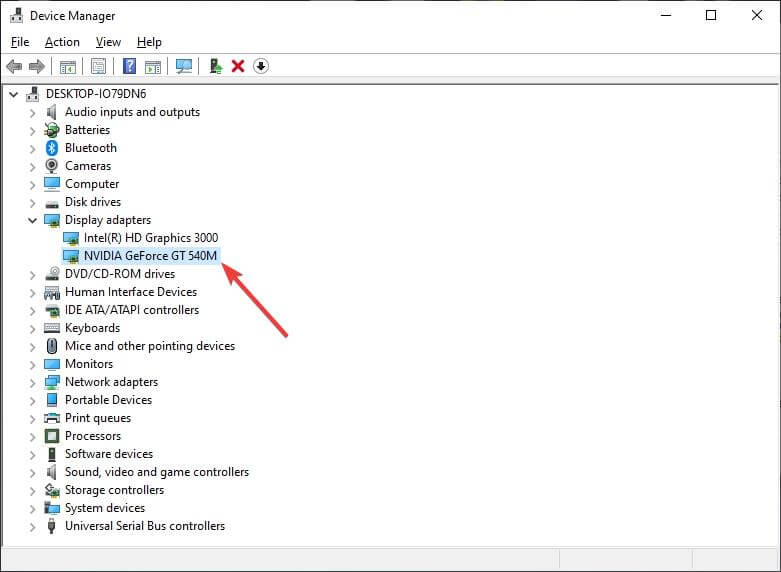Open the Help menu
The width and height of the screenshot is (781, 572).
click(149, 42)
